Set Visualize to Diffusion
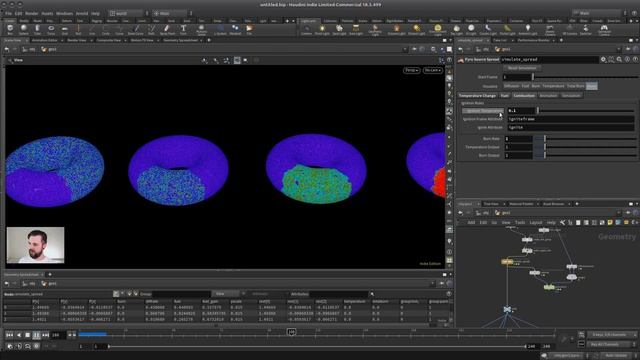 [511, 86]
